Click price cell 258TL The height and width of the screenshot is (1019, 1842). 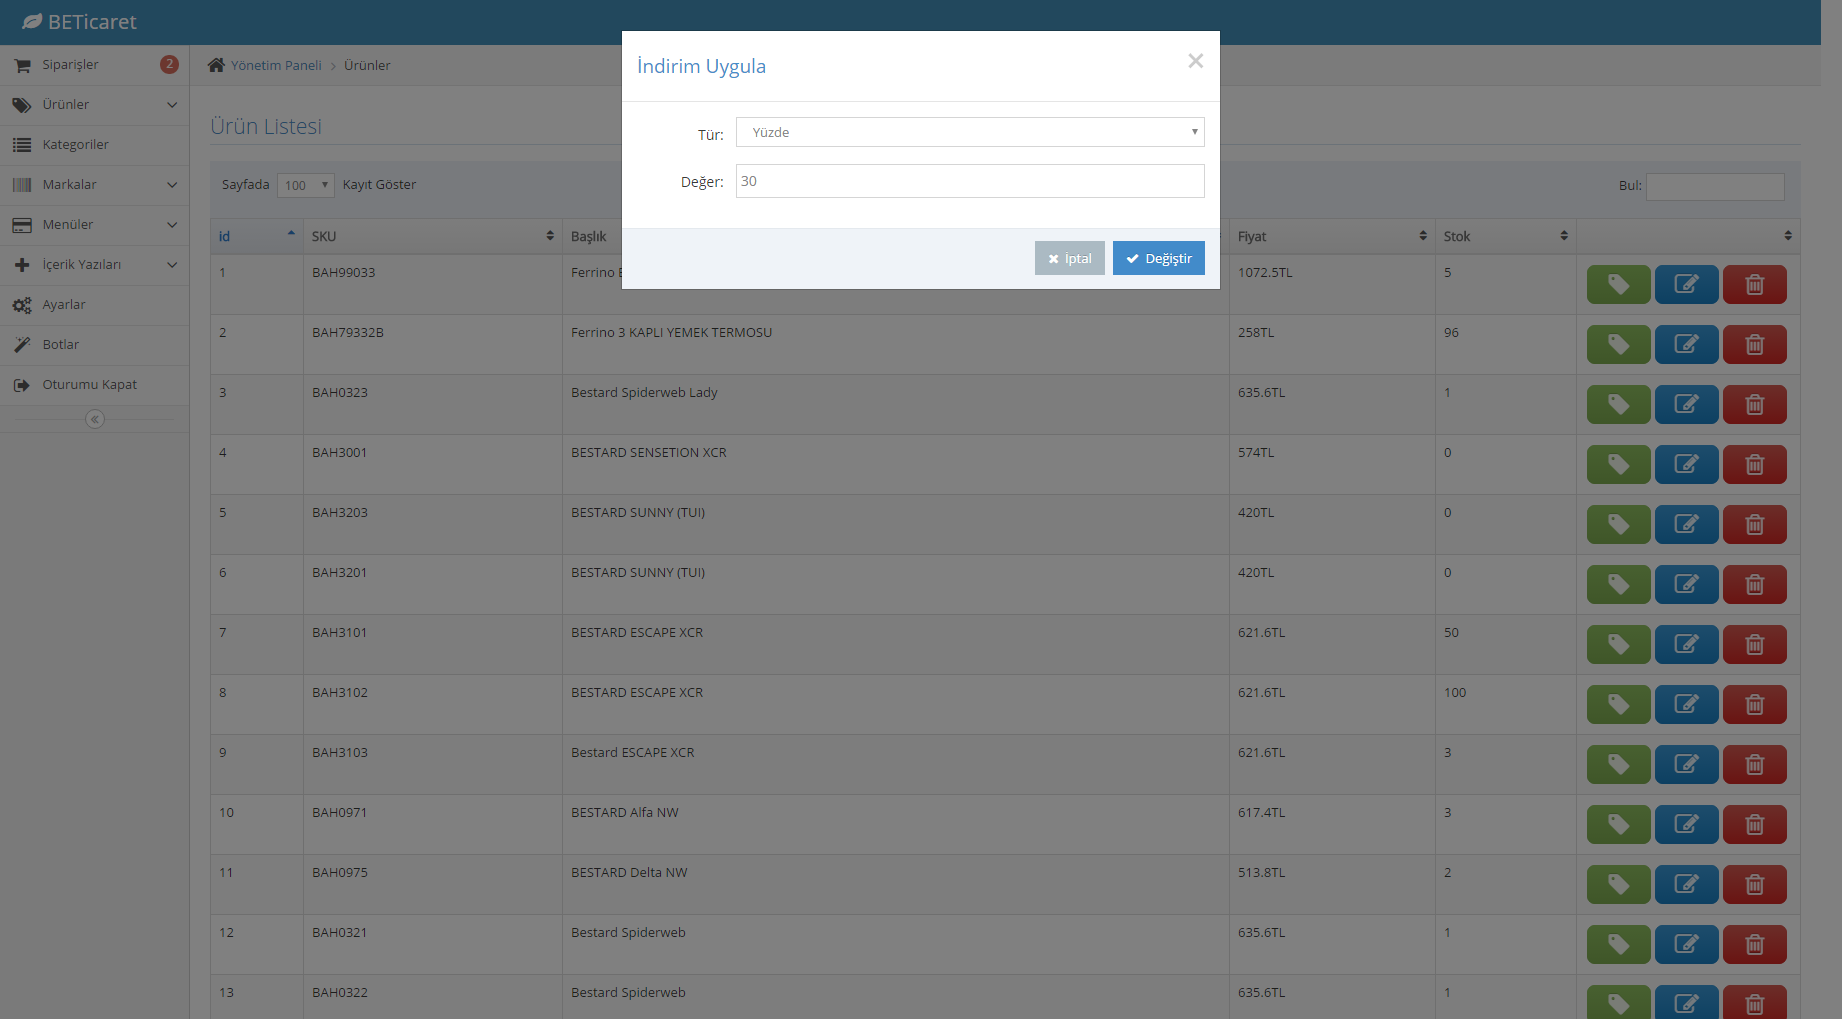tap(1256, 333)
